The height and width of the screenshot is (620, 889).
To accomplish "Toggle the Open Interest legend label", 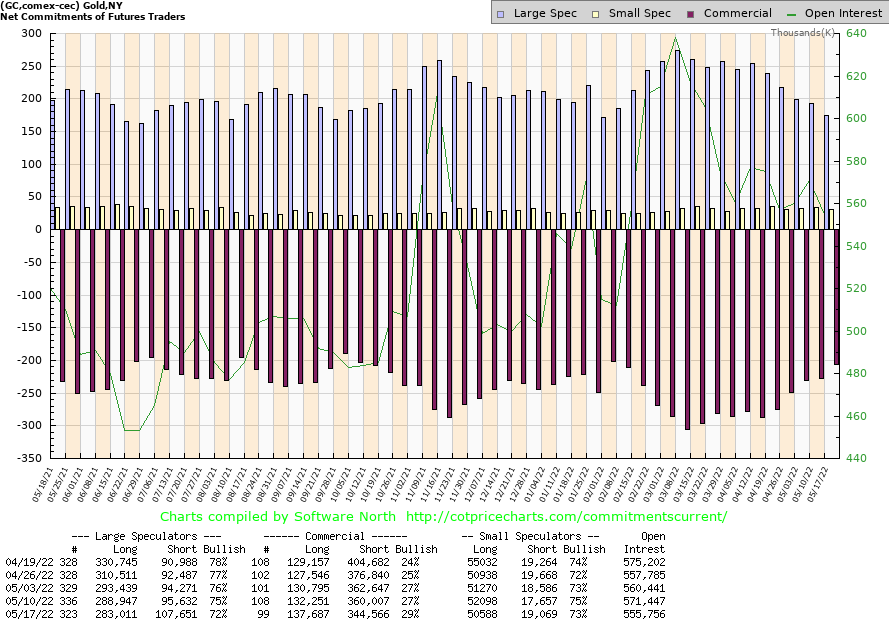I will coord(842,13).
